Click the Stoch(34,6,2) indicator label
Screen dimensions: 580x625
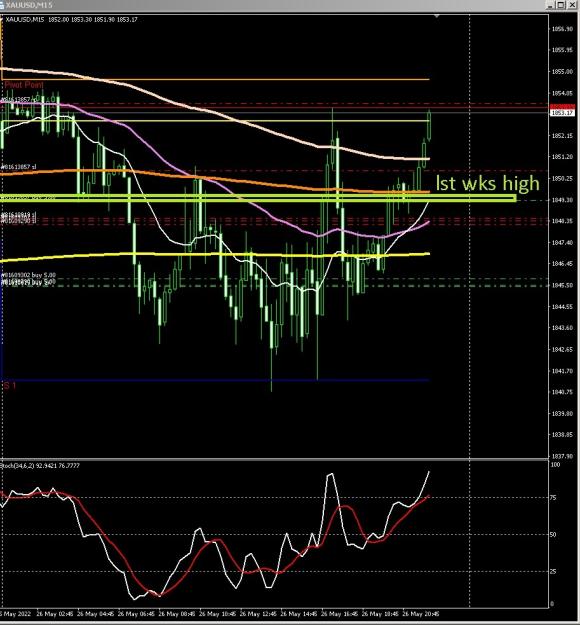pyautogui.click(x=40, y=465)
